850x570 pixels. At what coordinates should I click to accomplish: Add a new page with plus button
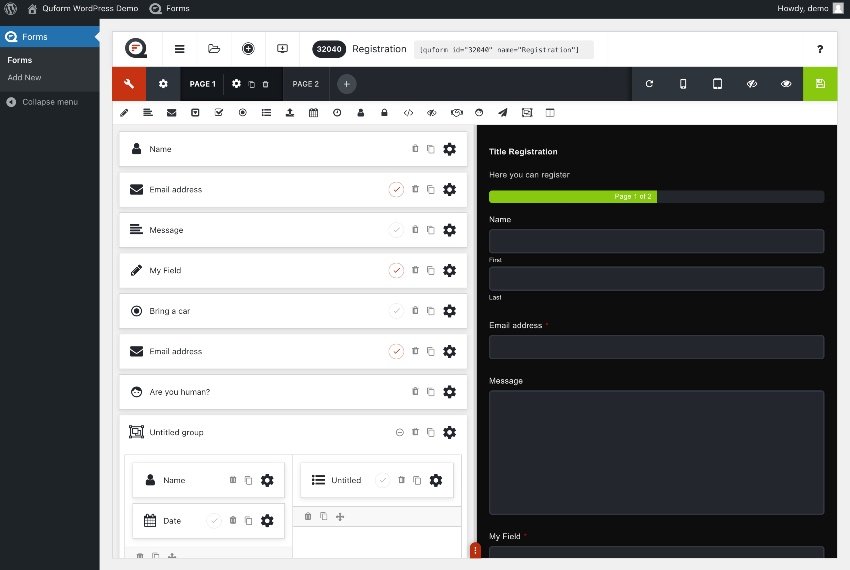347,84
